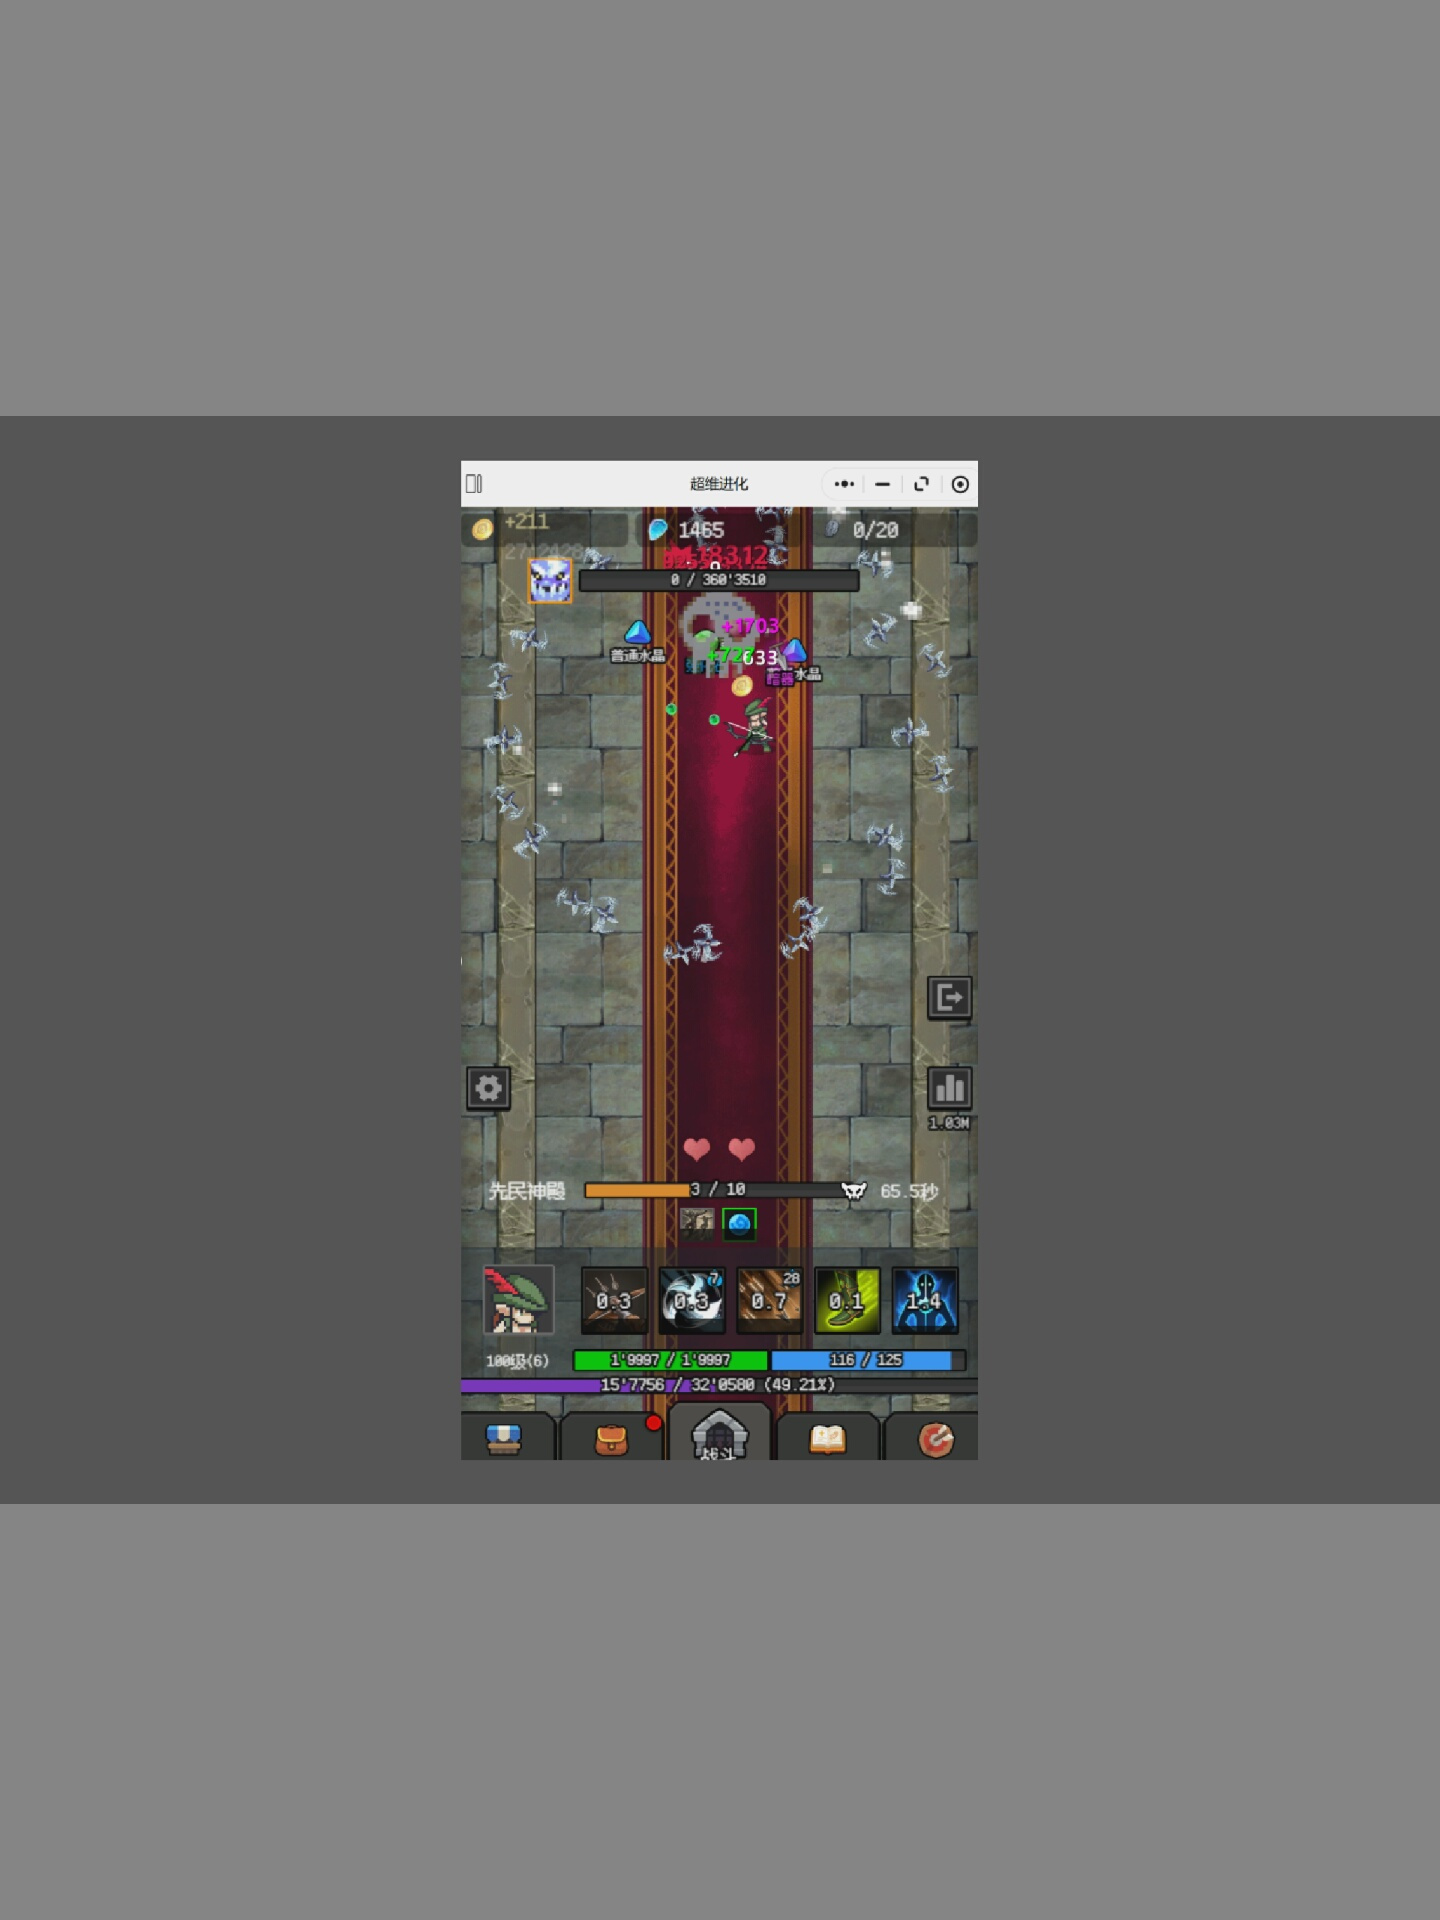This screenshot has height=1920, width=1440.
Task: Click the dropped gold coin
Action: click(x=741, y=686)
